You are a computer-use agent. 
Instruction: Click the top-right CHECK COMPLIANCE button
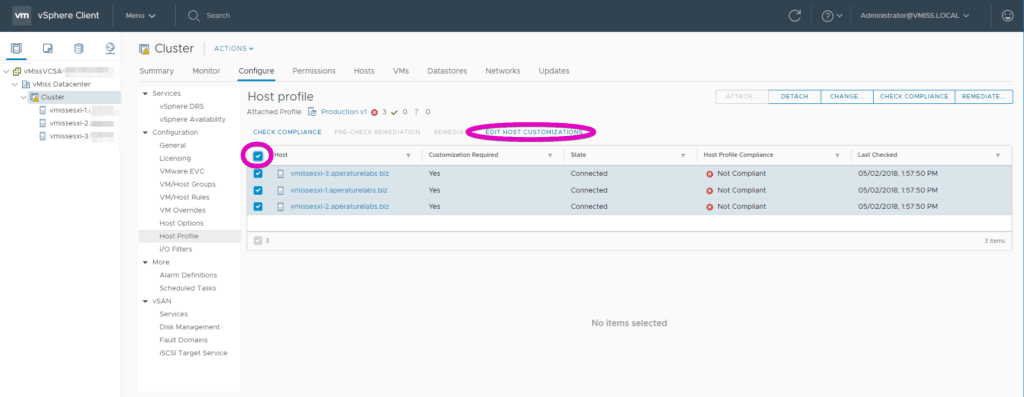tap(914, 97)
